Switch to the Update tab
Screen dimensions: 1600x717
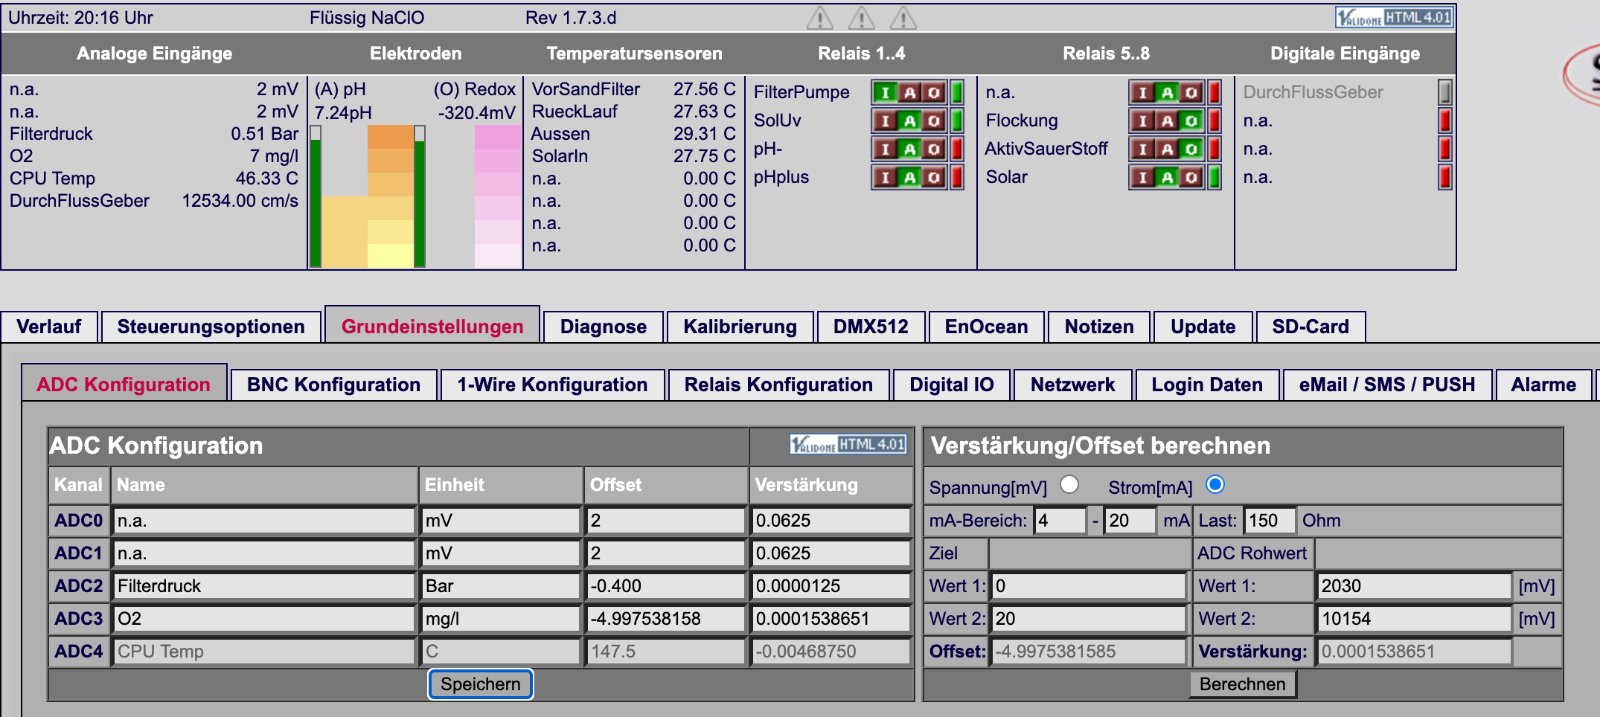click(1203, 327)
